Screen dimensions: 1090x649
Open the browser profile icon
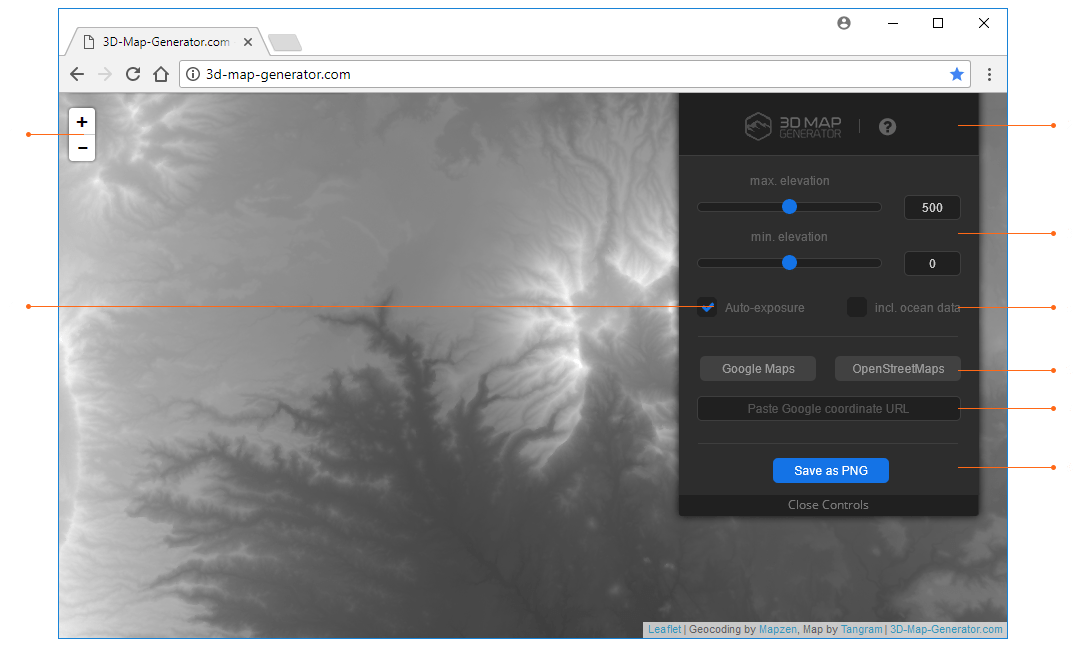(x=844, y=23)
